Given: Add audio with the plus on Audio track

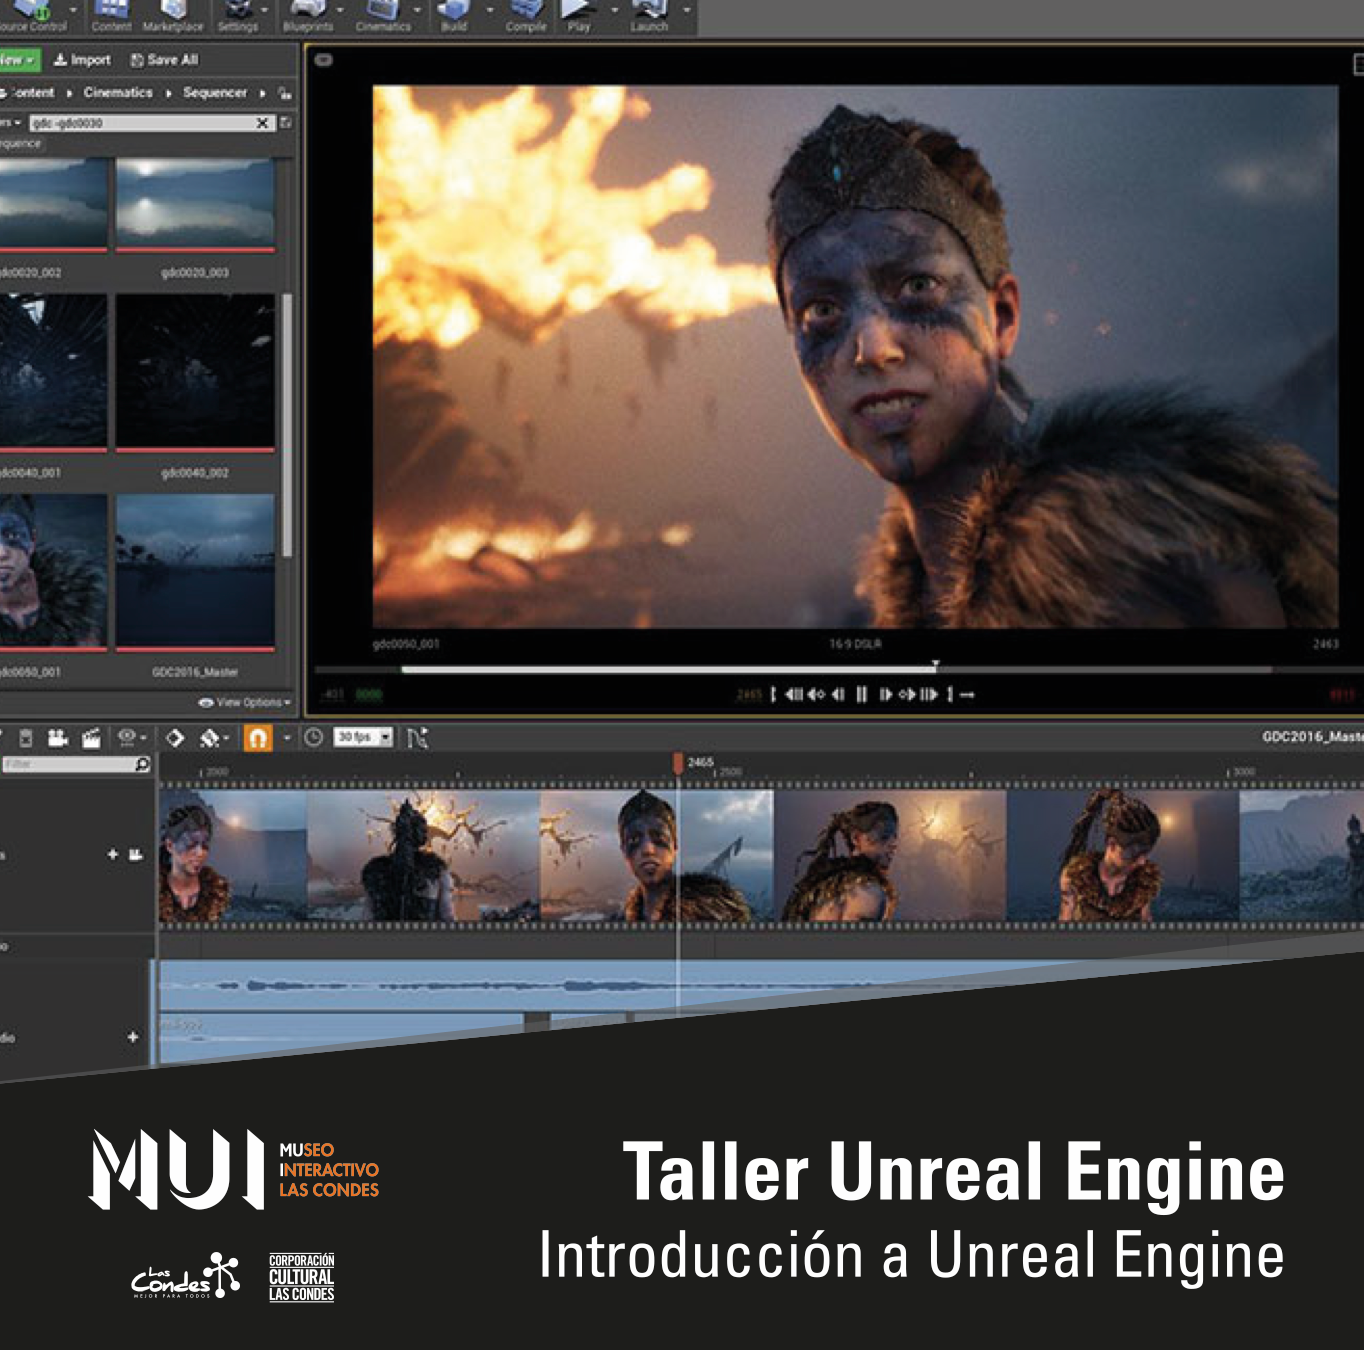Looking at the screenshot, I should (132, 1037).
